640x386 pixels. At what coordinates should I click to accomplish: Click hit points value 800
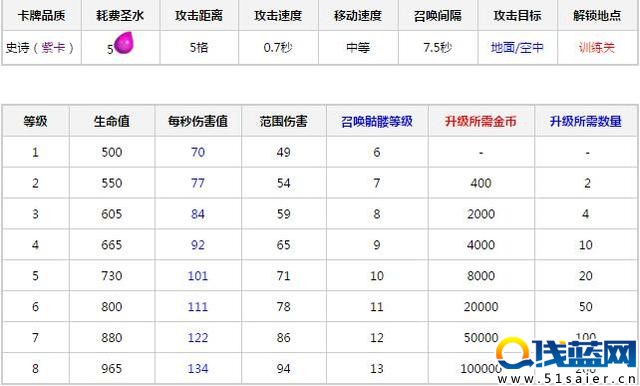point(111,306)
